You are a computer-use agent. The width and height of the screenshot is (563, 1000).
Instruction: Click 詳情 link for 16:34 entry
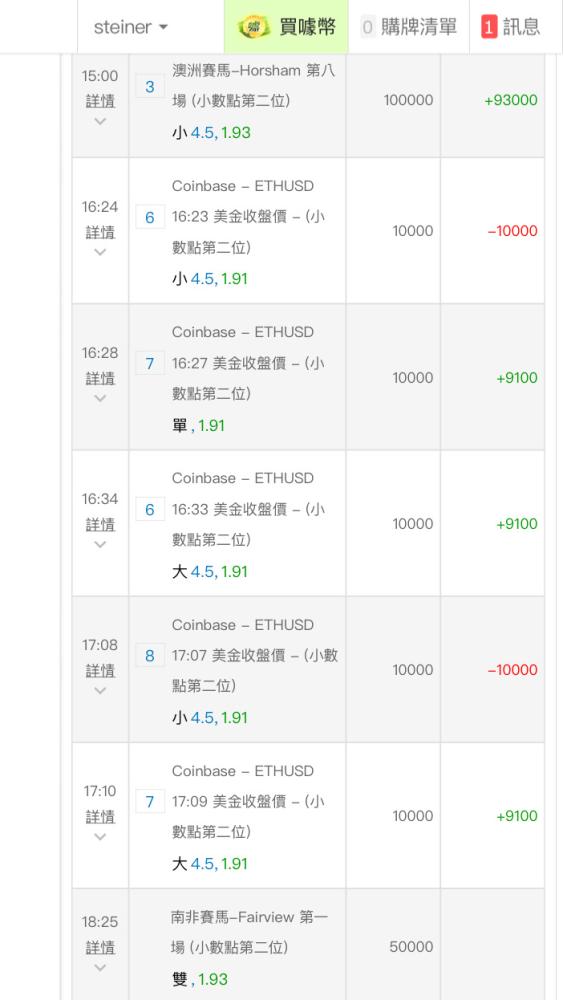click(x=100, y=524)
